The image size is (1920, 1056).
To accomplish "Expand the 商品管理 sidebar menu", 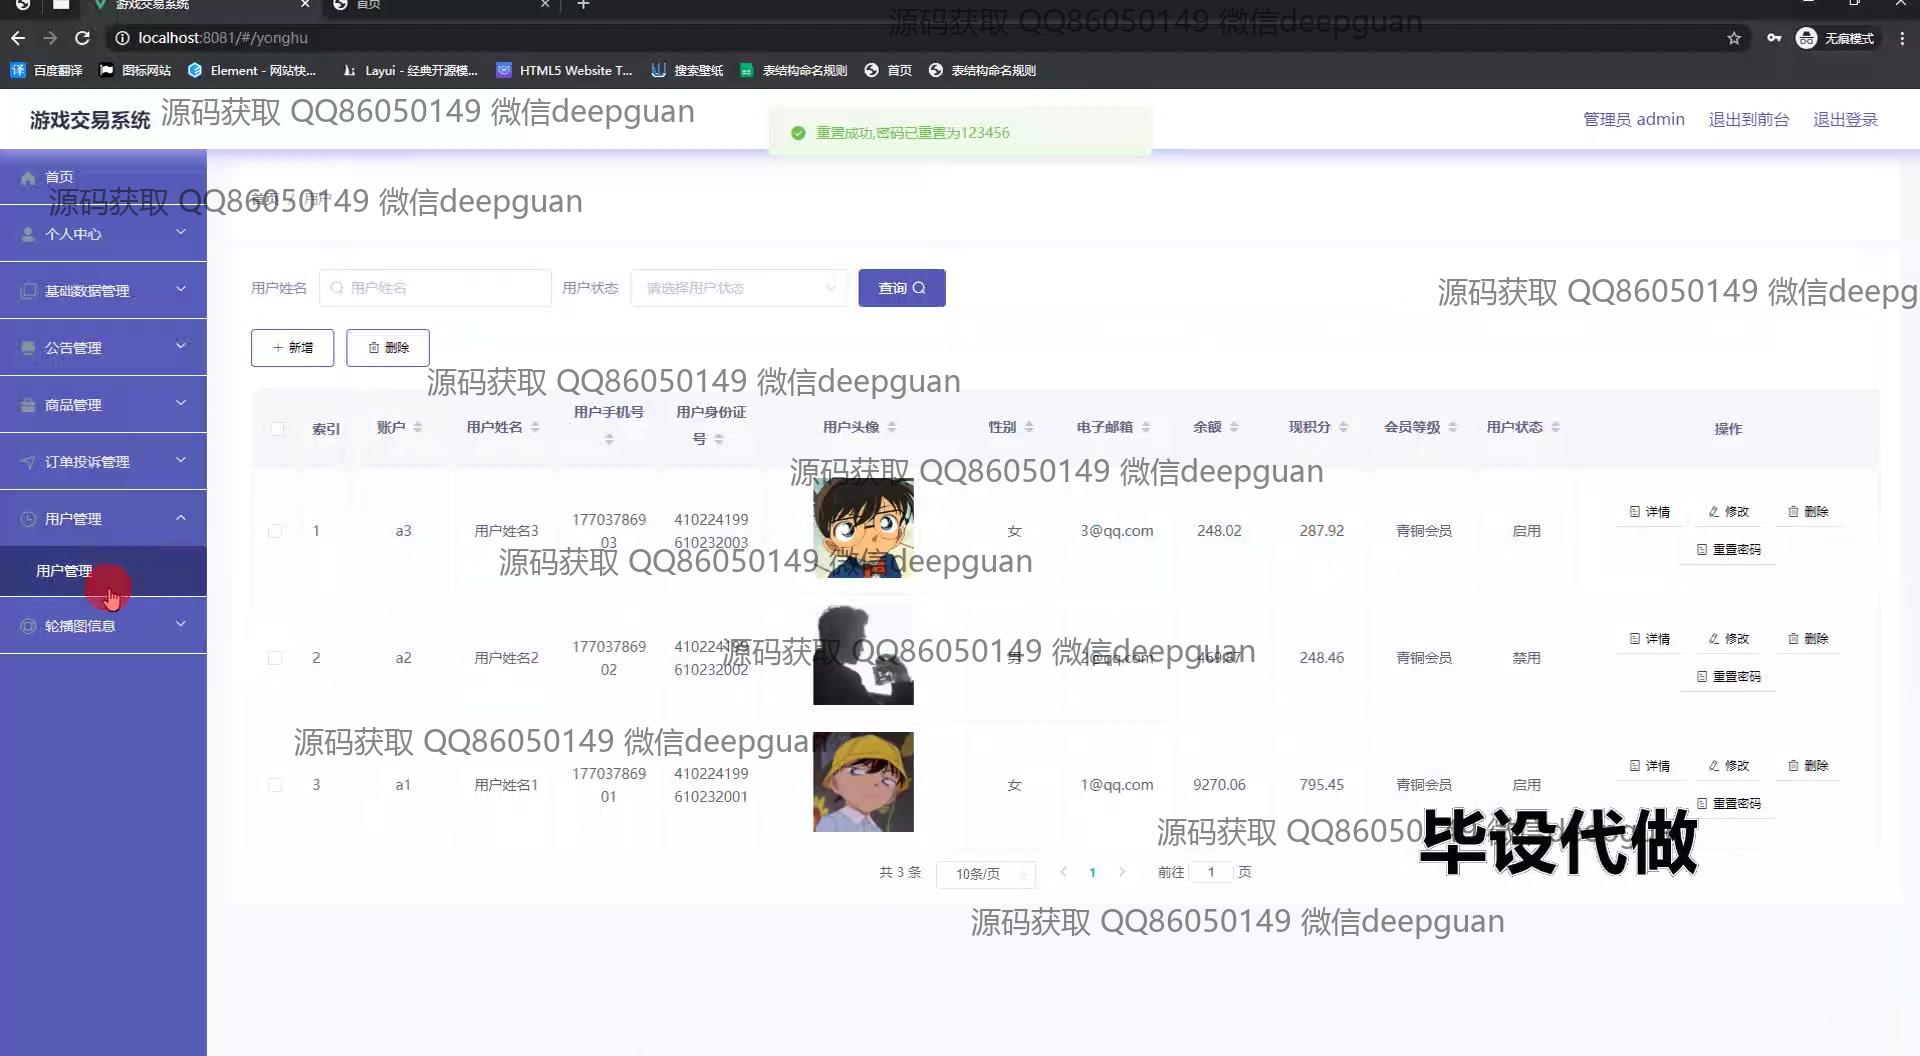I will (x=103, y=405).
